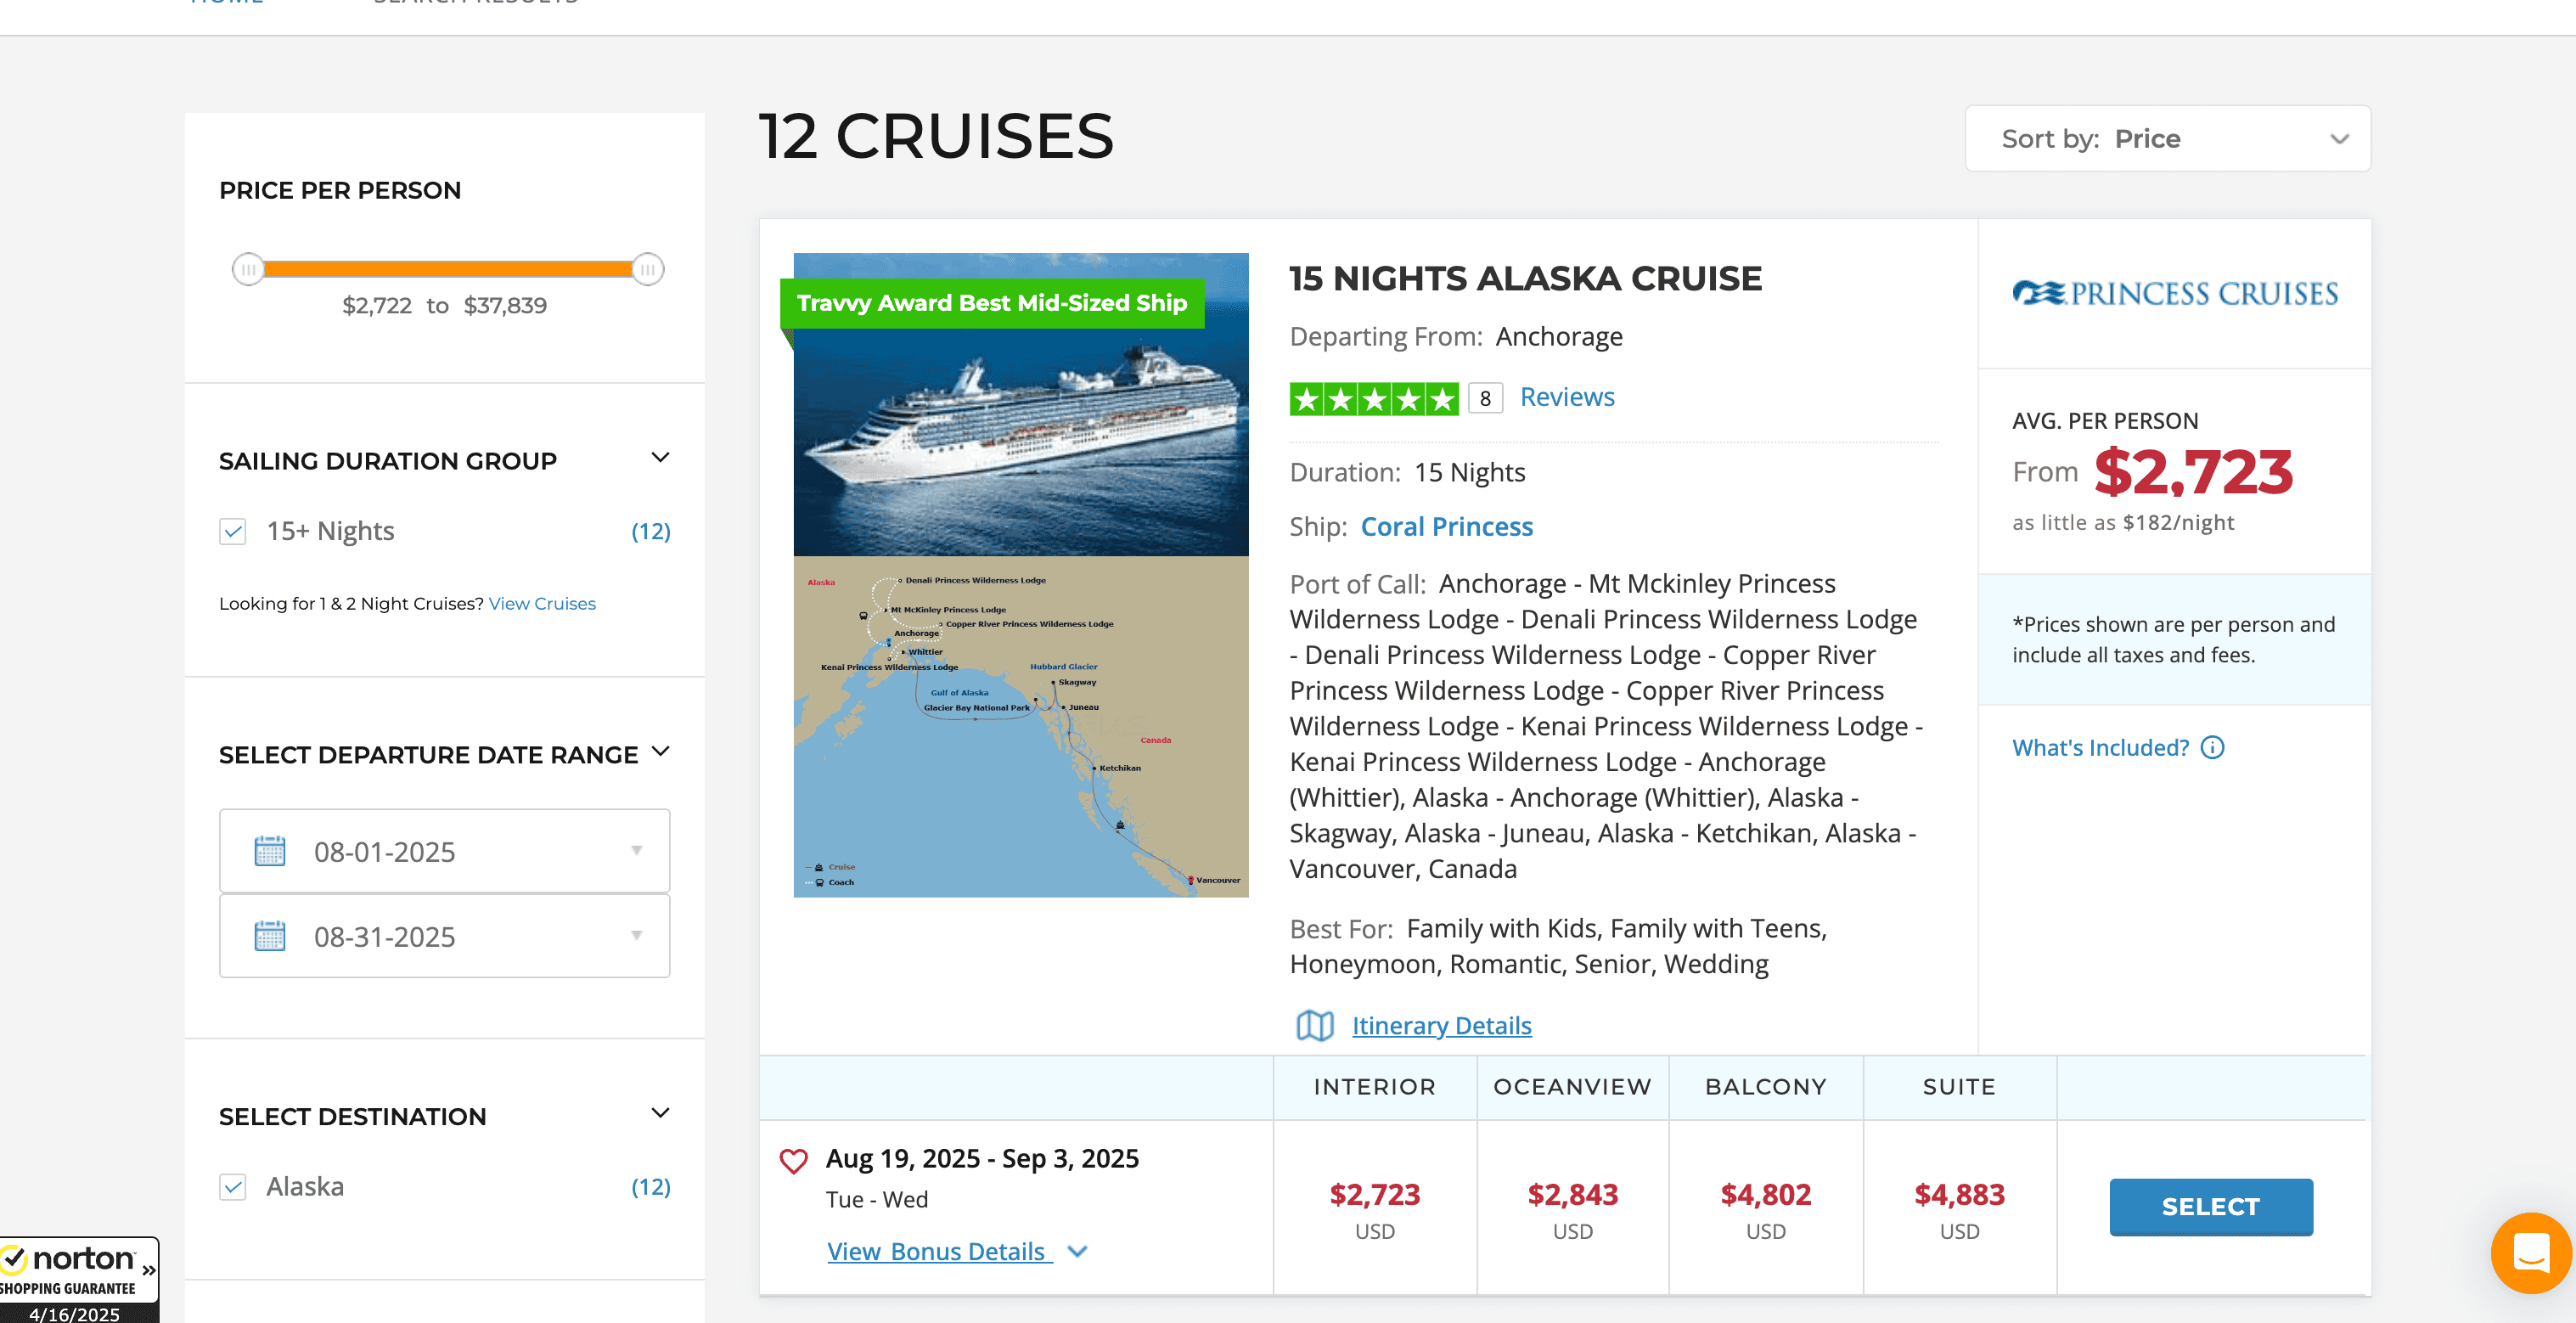Click the calendar icon for 08-01-2025 date
2576x1323 pixels.
pos(270,851)
